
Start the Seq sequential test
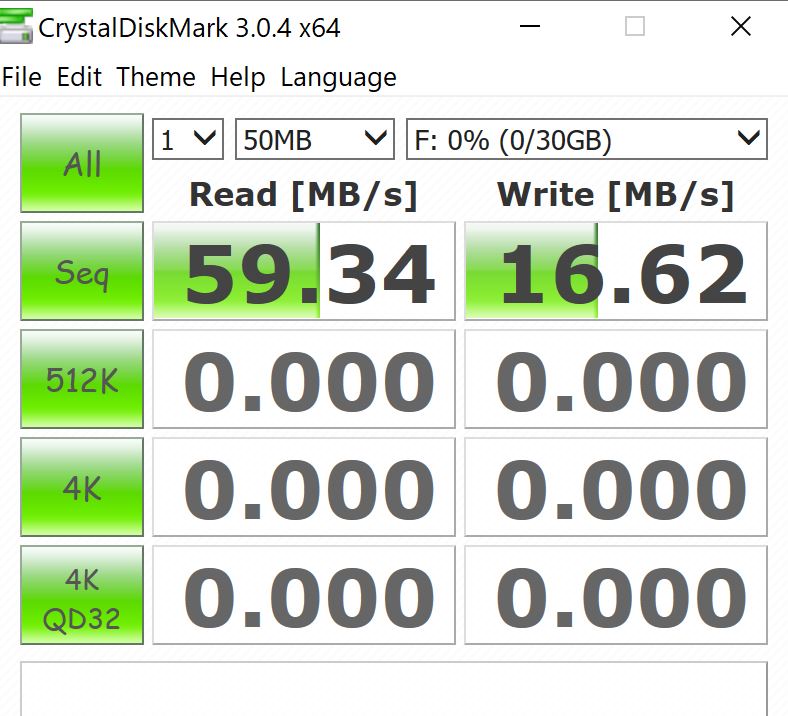pyautogui.click(x=82, y=271)
